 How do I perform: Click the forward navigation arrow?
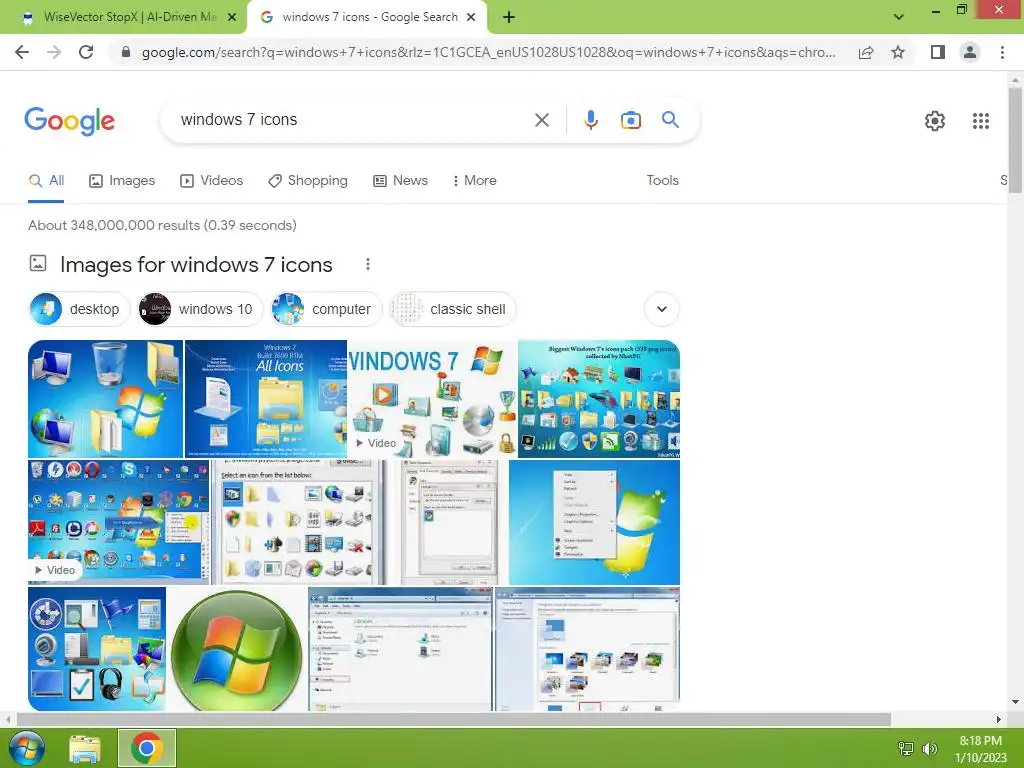(x=54, y=52)
